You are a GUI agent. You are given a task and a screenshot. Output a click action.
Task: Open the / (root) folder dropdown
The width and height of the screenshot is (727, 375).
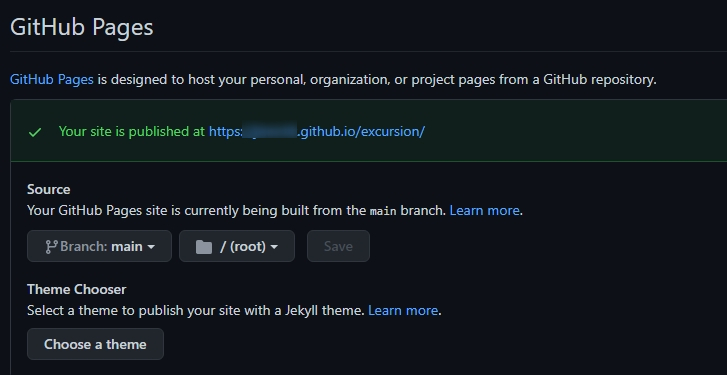click(237, 246)
